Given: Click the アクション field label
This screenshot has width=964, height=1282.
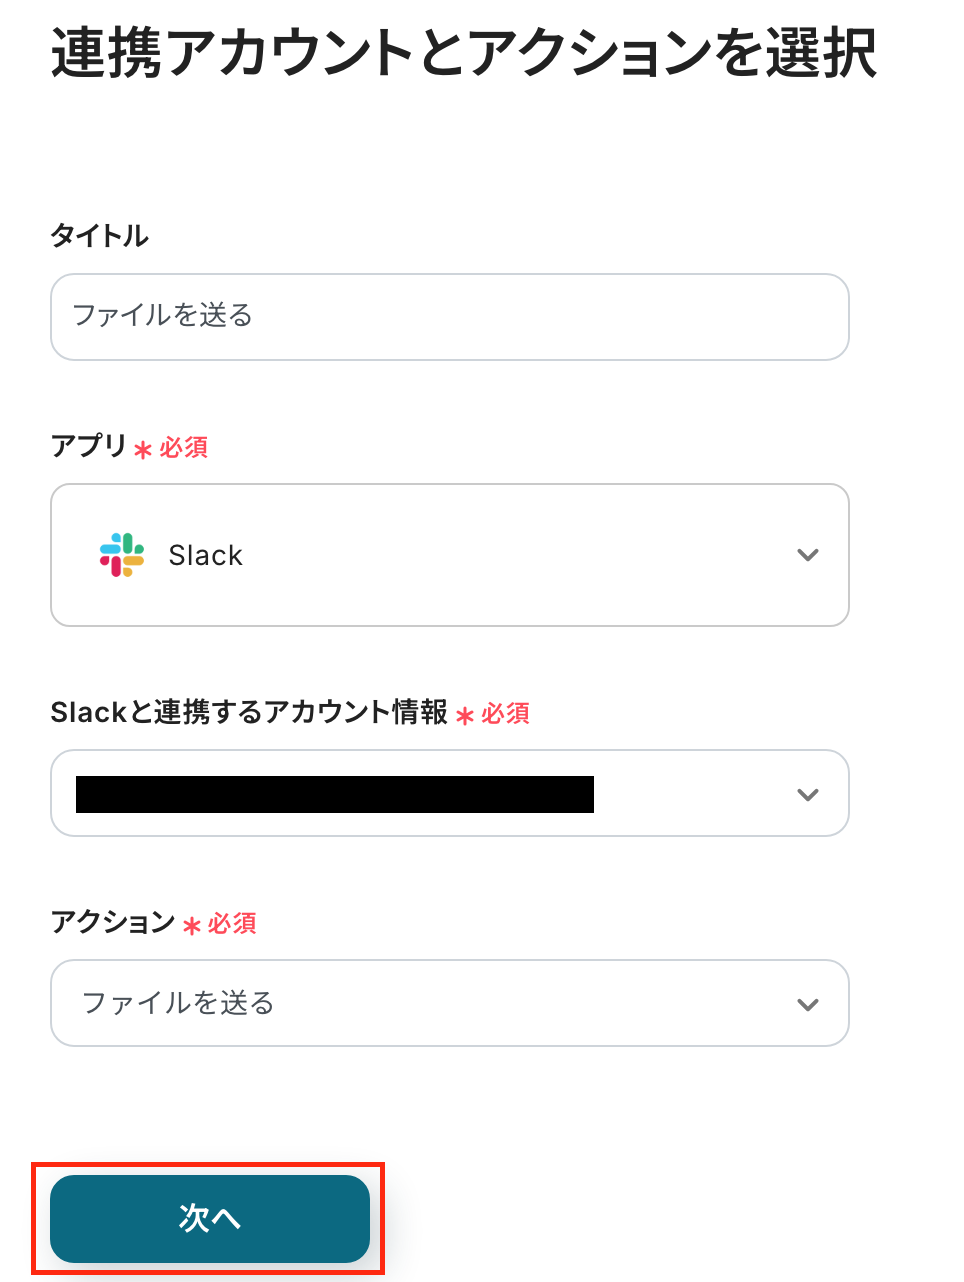Looking at the screenshot, I should pos(113,922).
